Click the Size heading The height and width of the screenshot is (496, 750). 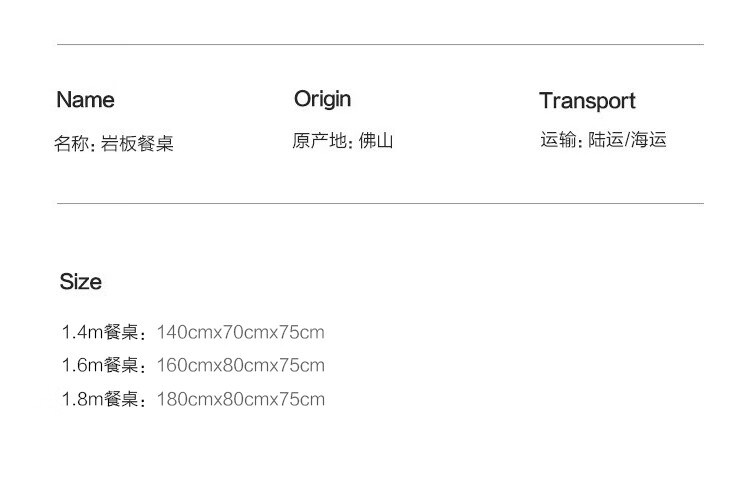point(80,282)
